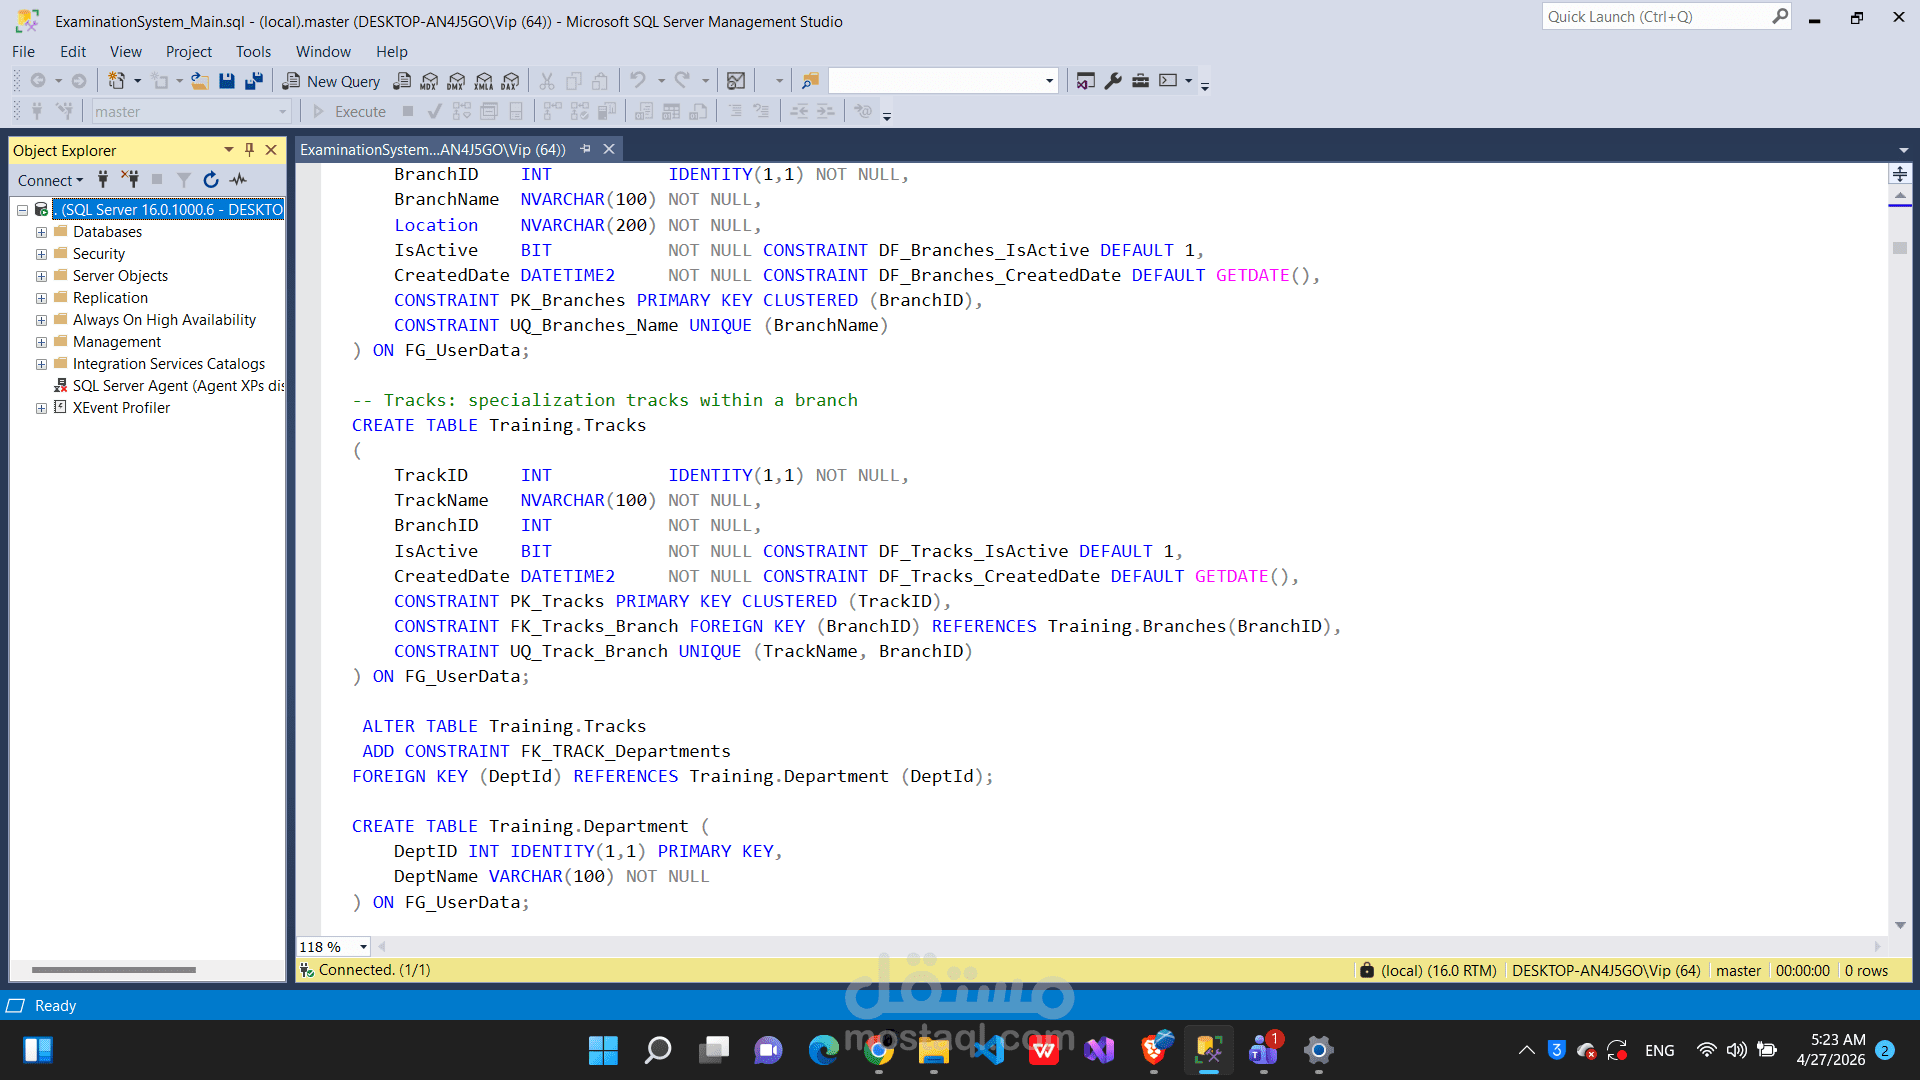Open the Project menu
Screen dimensions: 1920x1080
(x=188, y=52)
